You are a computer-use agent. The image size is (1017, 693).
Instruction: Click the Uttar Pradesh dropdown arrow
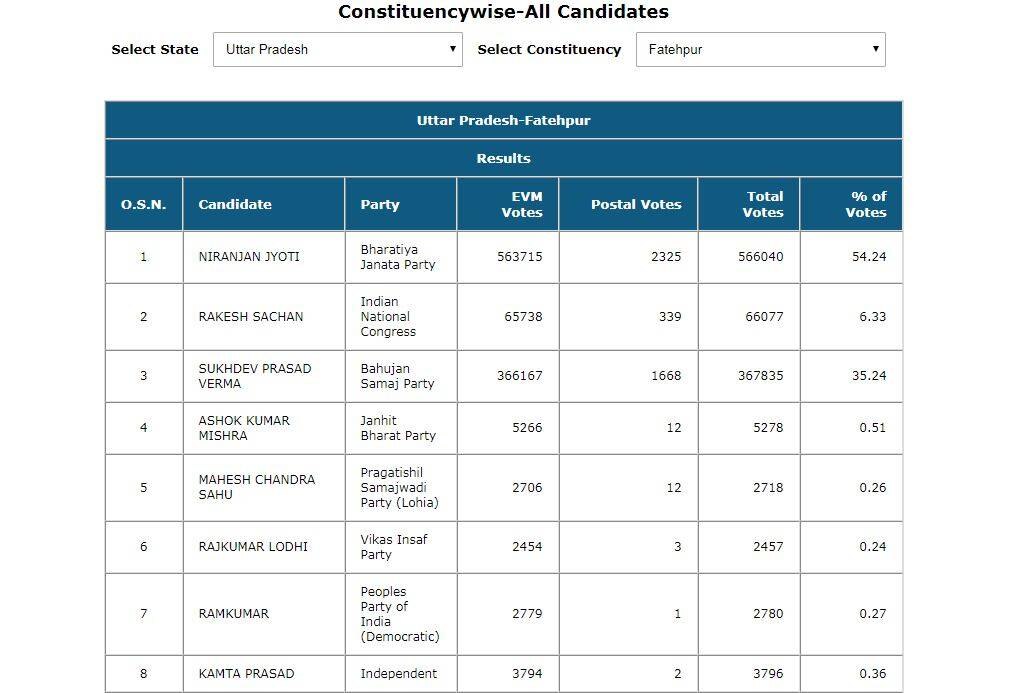coord(452,49)
